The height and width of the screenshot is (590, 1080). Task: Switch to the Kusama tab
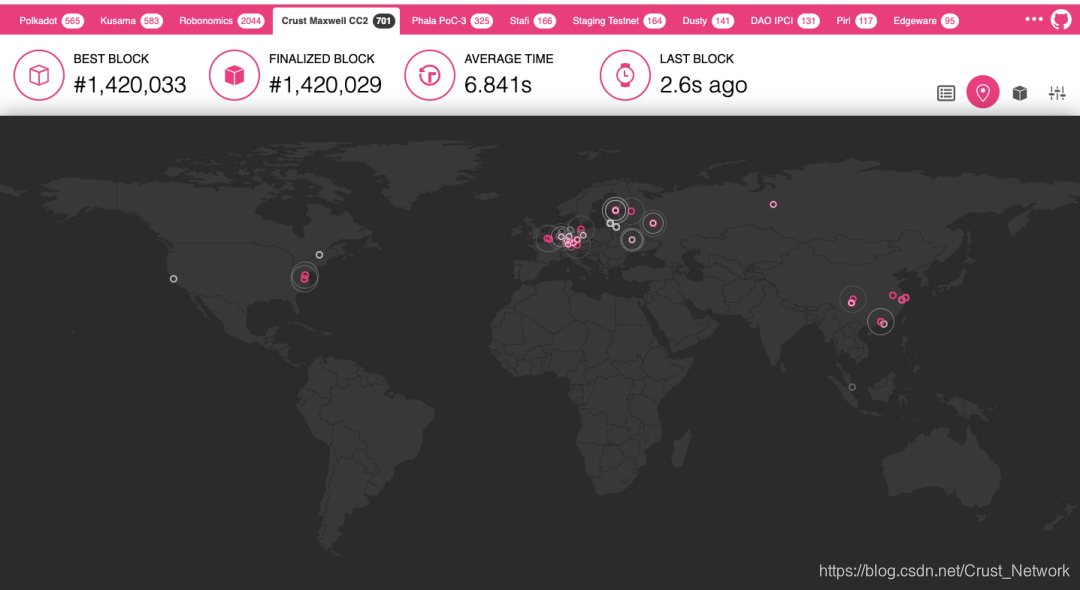tap(130, 21)
